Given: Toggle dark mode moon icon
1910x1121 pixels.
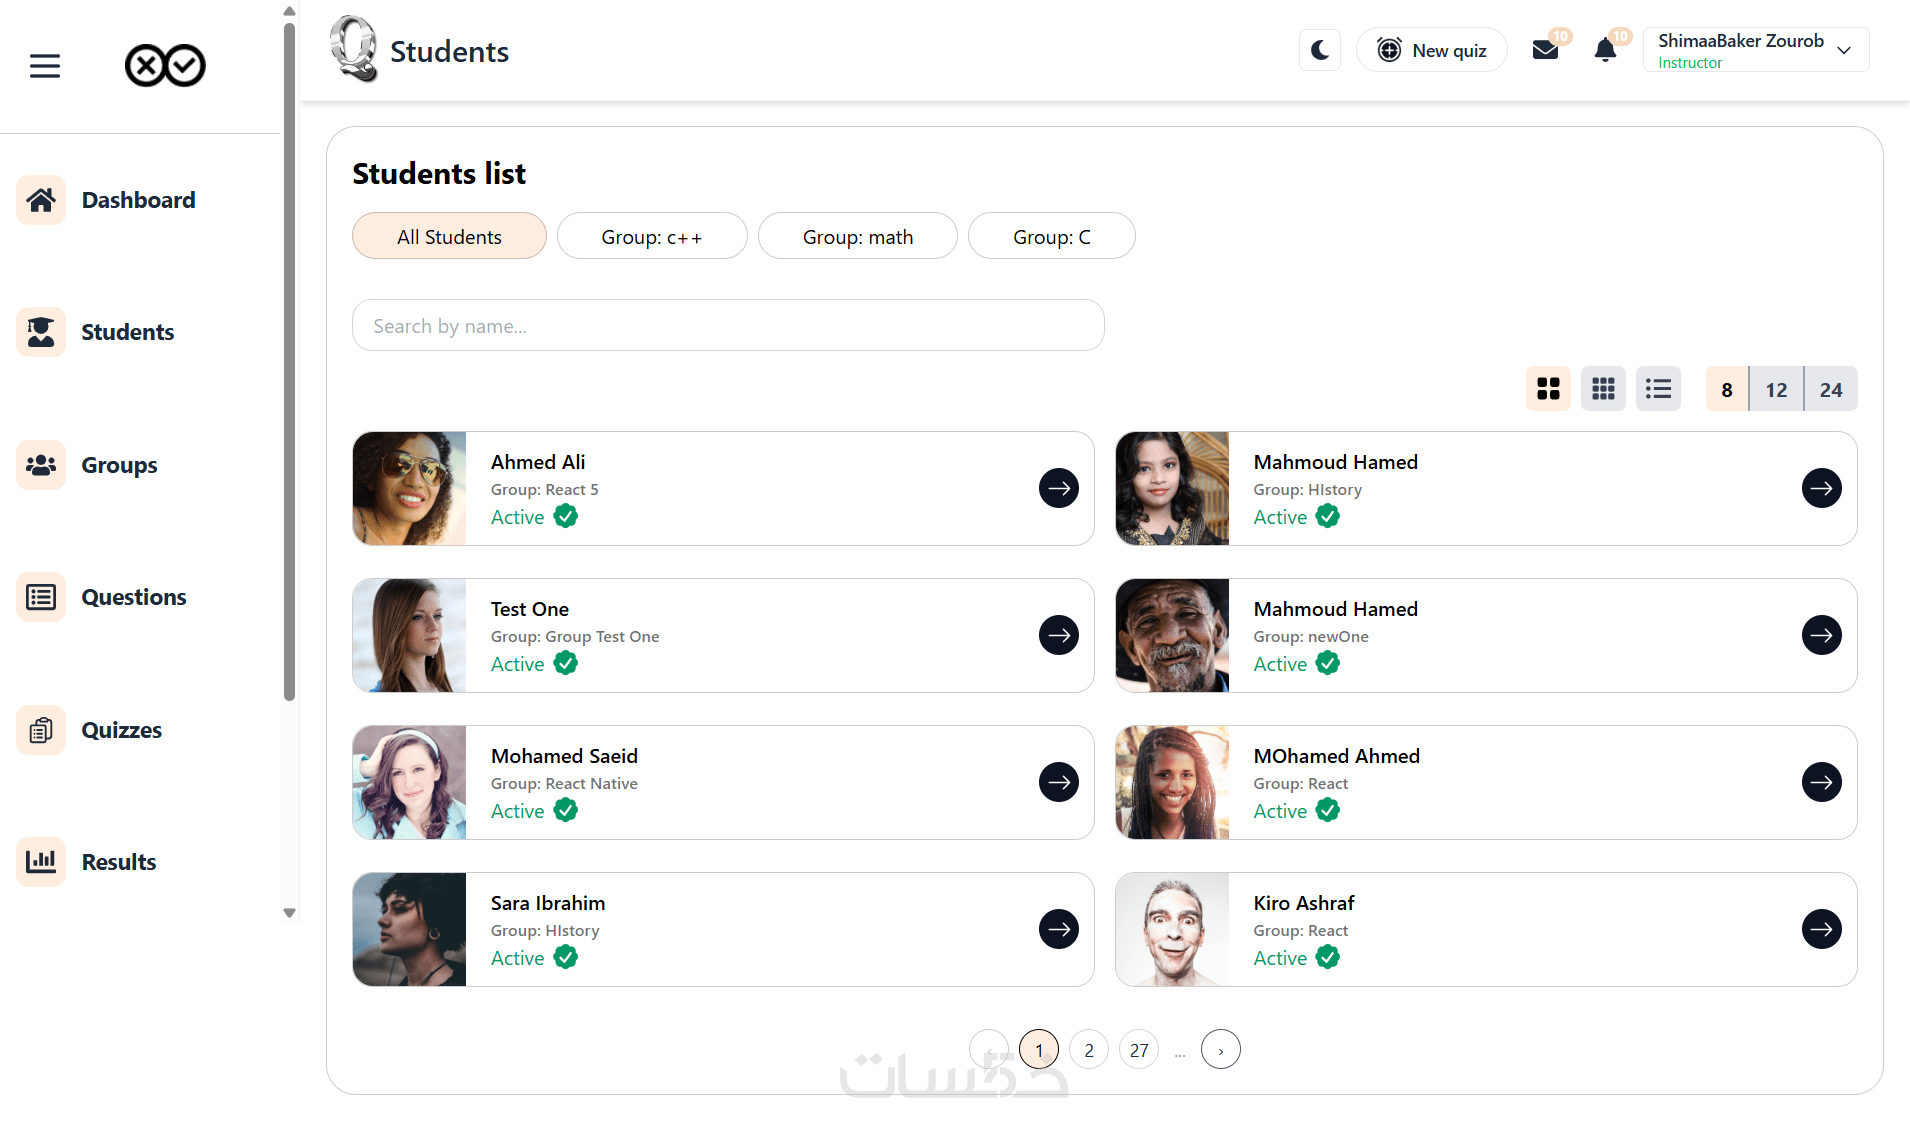Looking at the screenshot, I should (1320, 50).
